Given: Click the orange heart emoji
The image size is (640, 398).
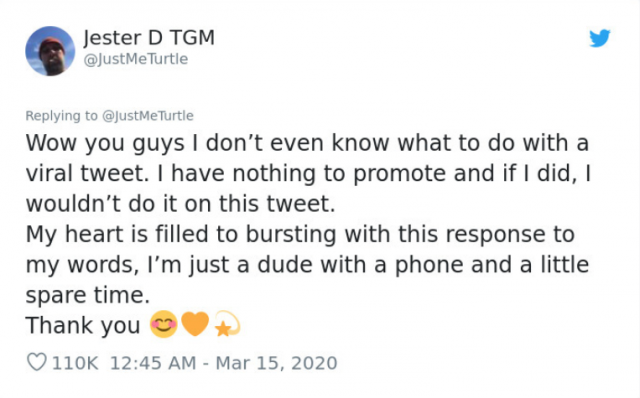Looking at the screenshot, I should (x=195, y=324).
